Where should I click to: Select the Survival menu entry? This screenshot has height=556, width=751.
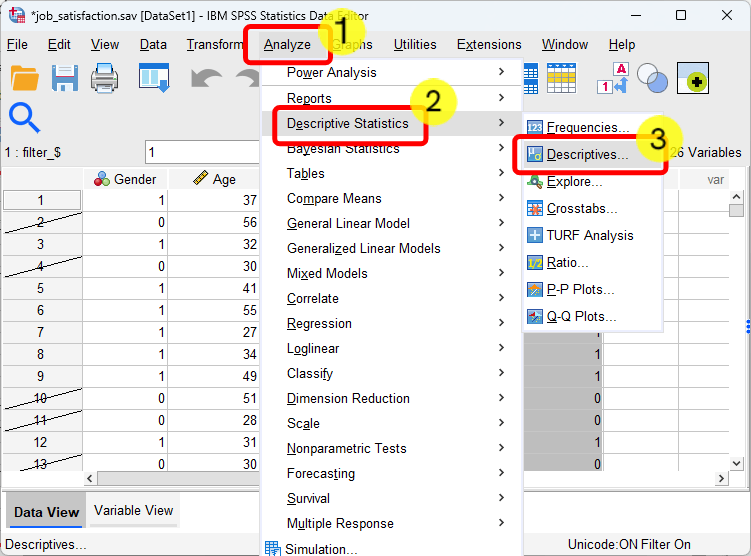[392, 499]
